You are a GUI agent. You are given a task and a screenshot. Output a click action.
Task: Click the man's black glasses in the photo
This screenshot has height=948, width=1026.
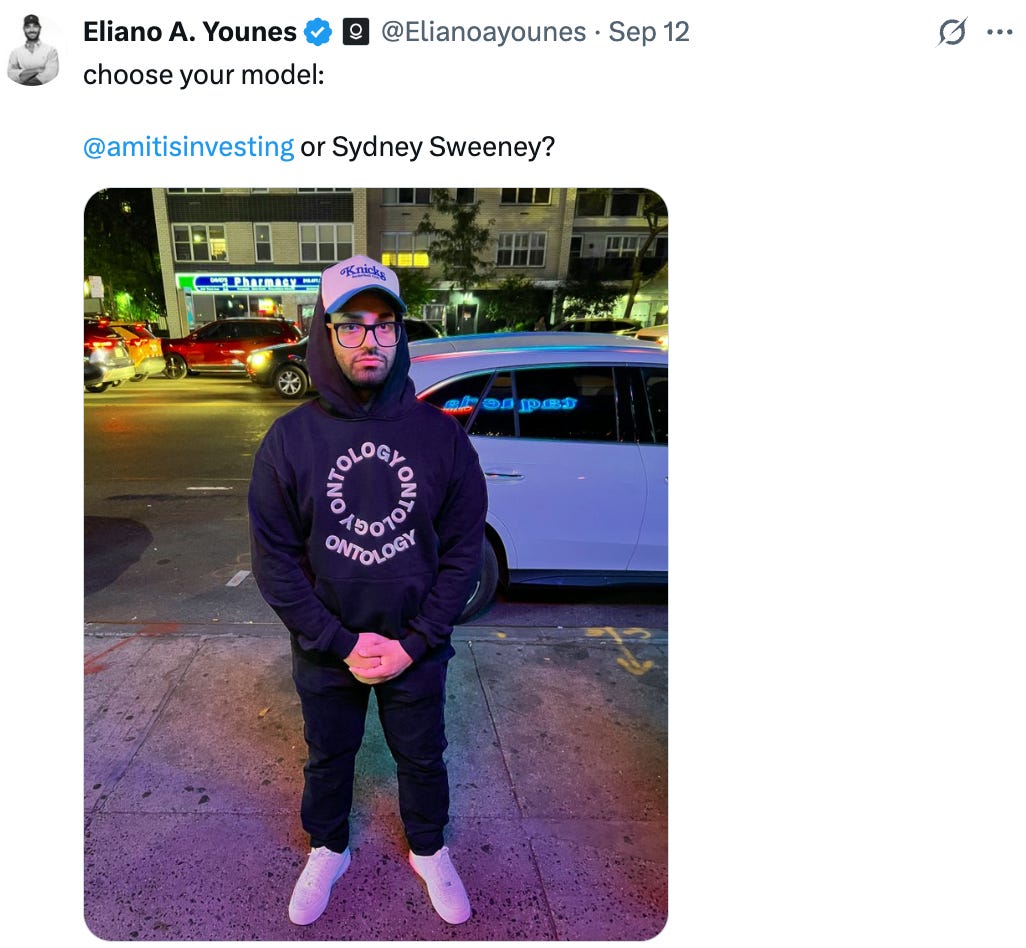pyautogui.click(x=364, y=334)
